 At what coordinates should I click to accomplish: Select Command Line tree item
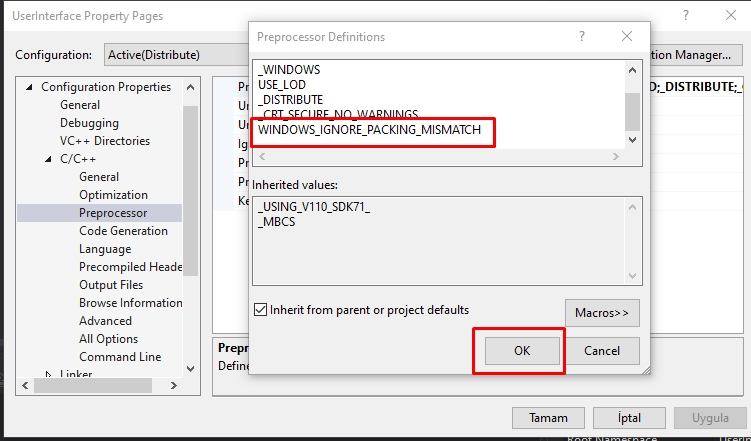coord(120,357)
